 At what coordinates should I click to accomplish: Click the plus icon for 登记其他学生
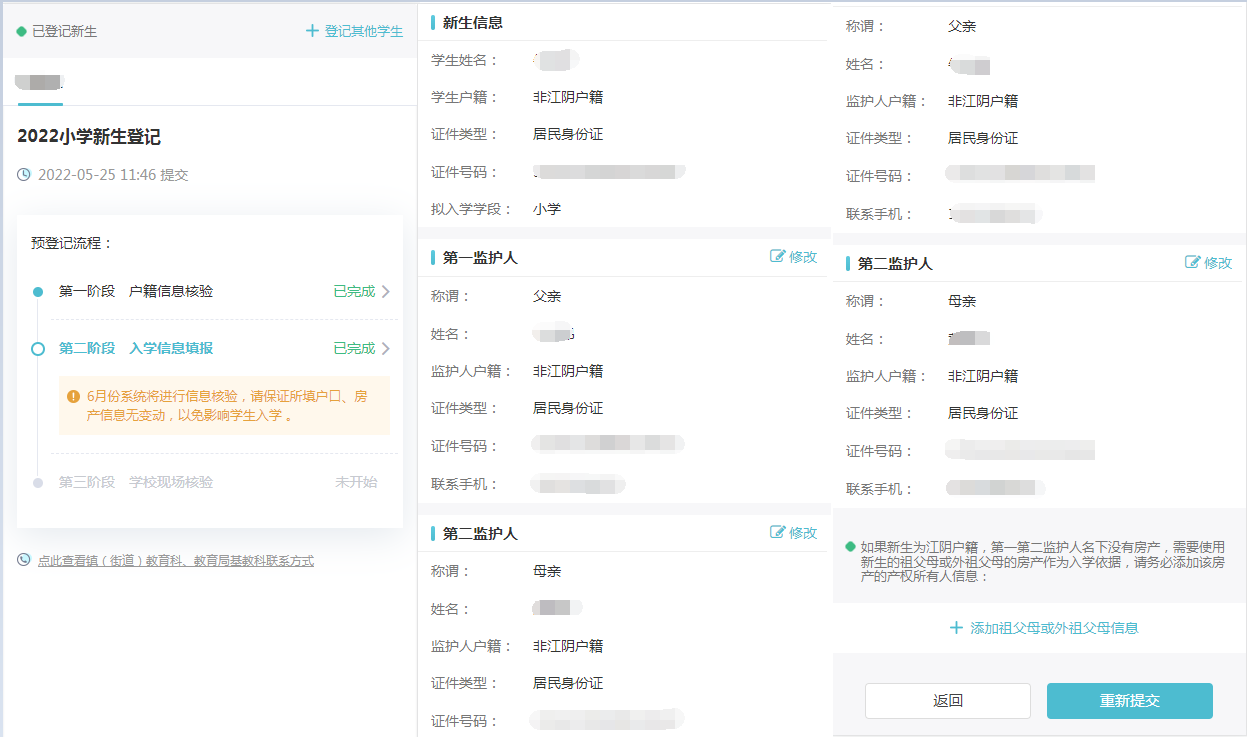312,31
